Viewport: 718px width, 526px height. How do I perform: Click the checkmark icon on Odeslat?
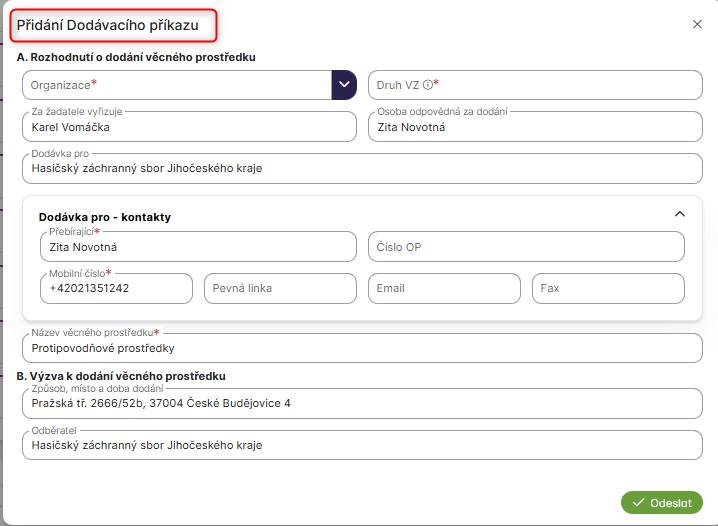tap(636, 502)
